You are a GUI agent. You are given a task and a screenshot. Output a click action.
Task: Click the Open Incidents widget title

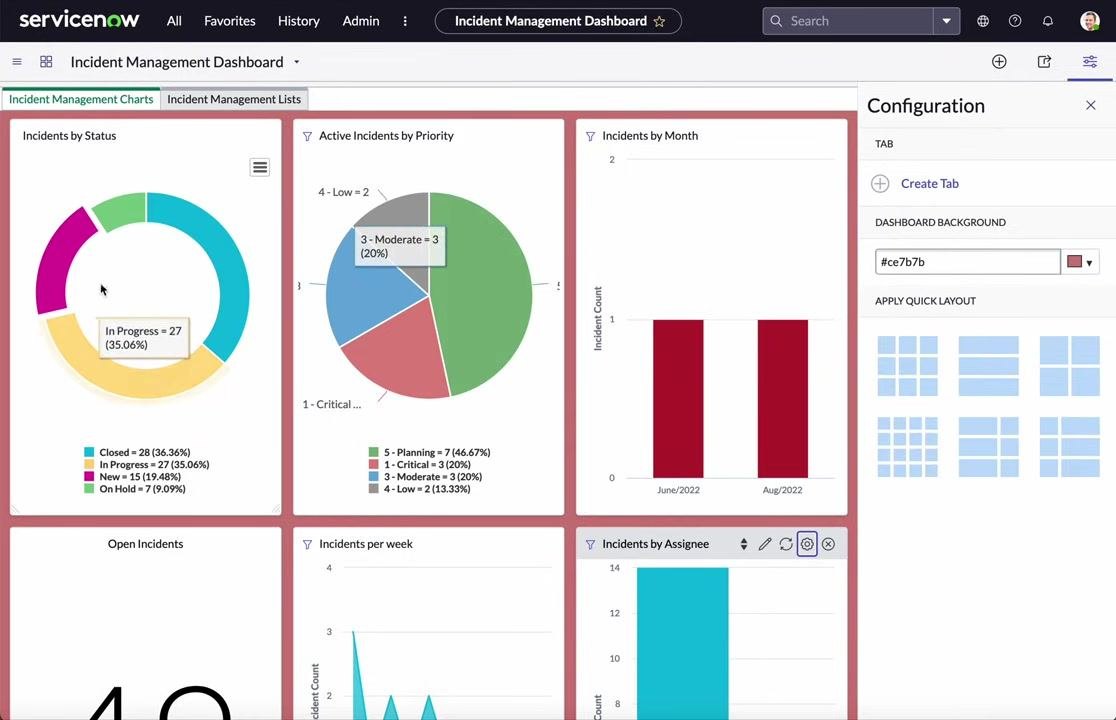tap(145, 544)
